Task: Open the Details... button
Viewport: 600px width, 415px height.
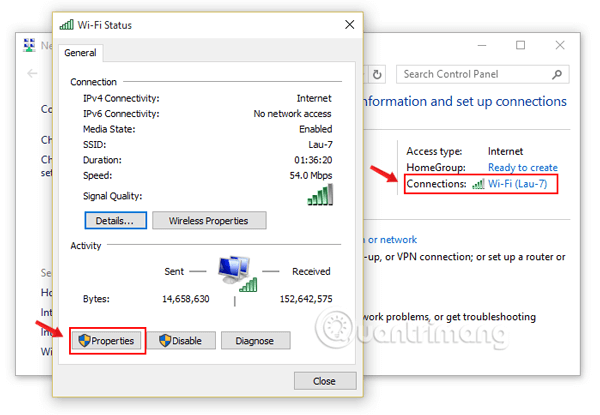Action: (x=115, y=220)
